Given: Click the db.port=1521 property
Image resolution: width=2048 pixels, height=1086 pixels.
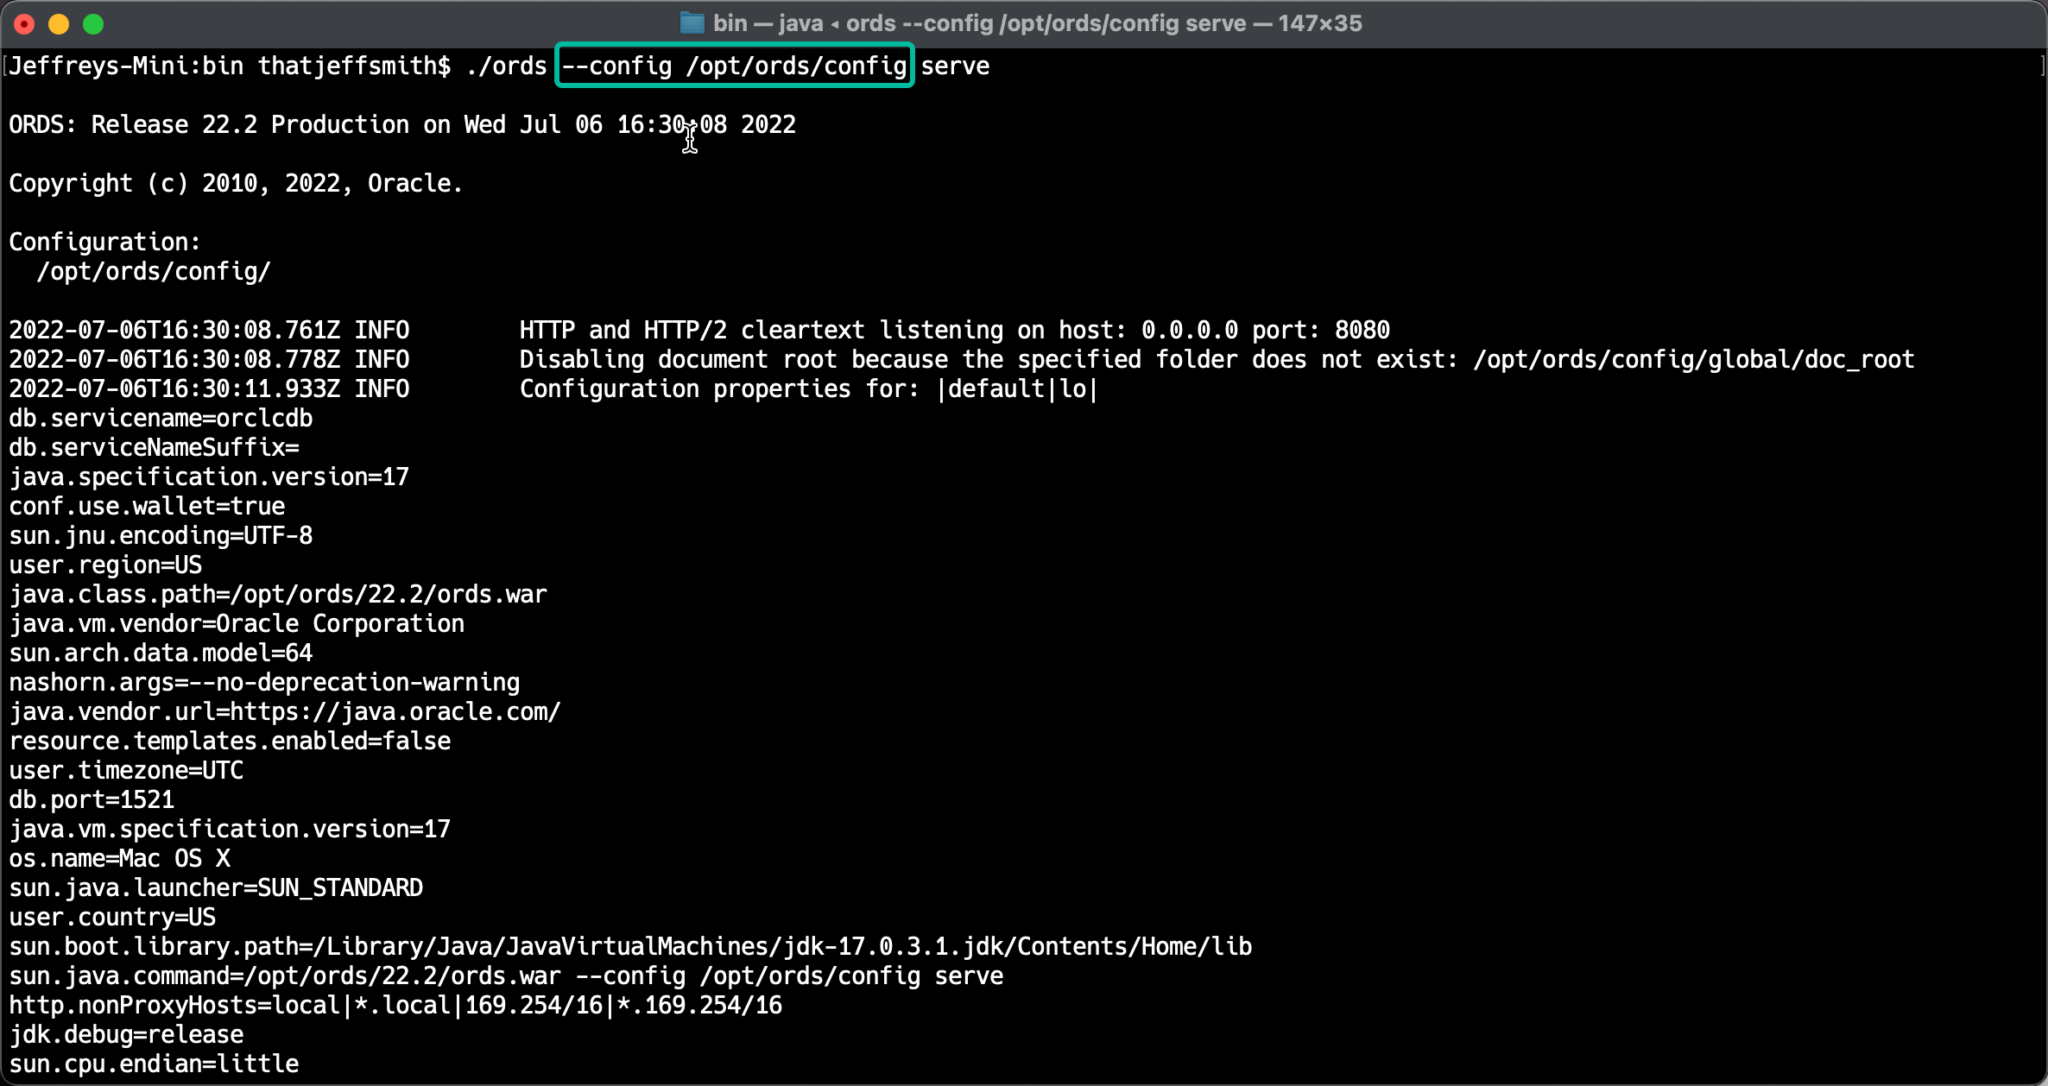Looking at the screenshot, I should [91, 799].
